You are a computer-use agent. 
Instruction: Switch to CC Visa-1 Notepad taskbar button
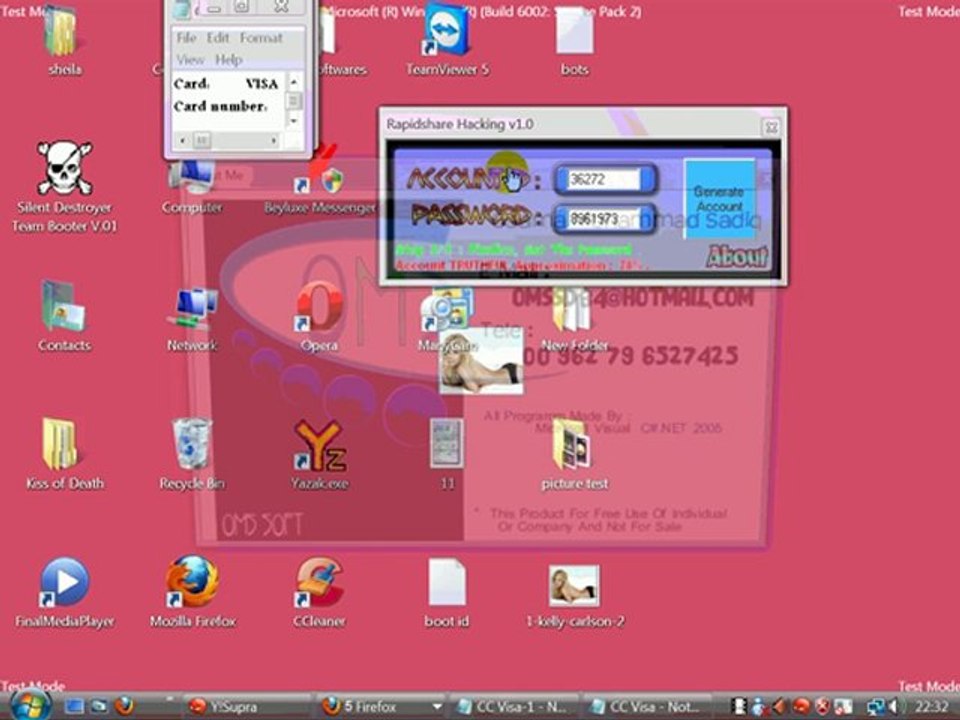(x=516, y=707)
